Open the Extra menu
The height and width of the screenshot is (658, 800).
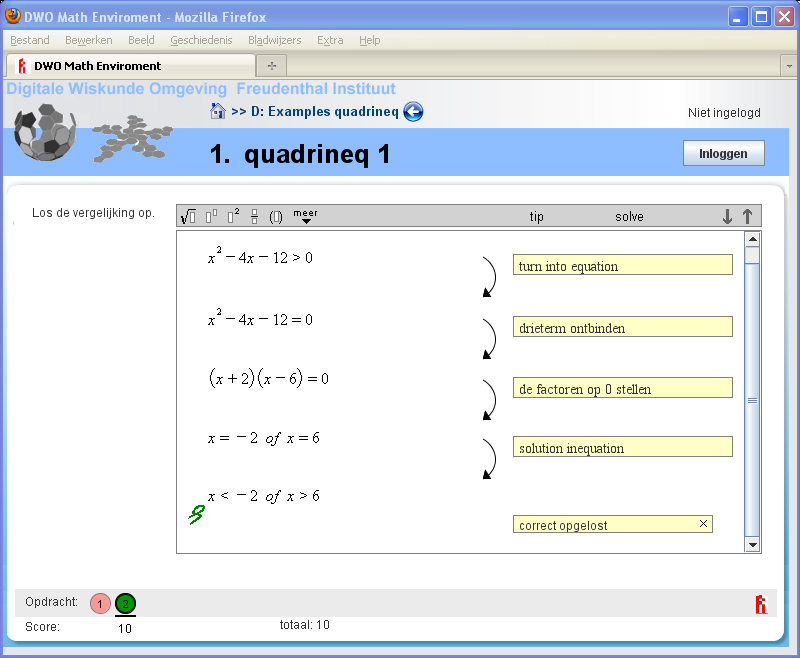point(330,40)
